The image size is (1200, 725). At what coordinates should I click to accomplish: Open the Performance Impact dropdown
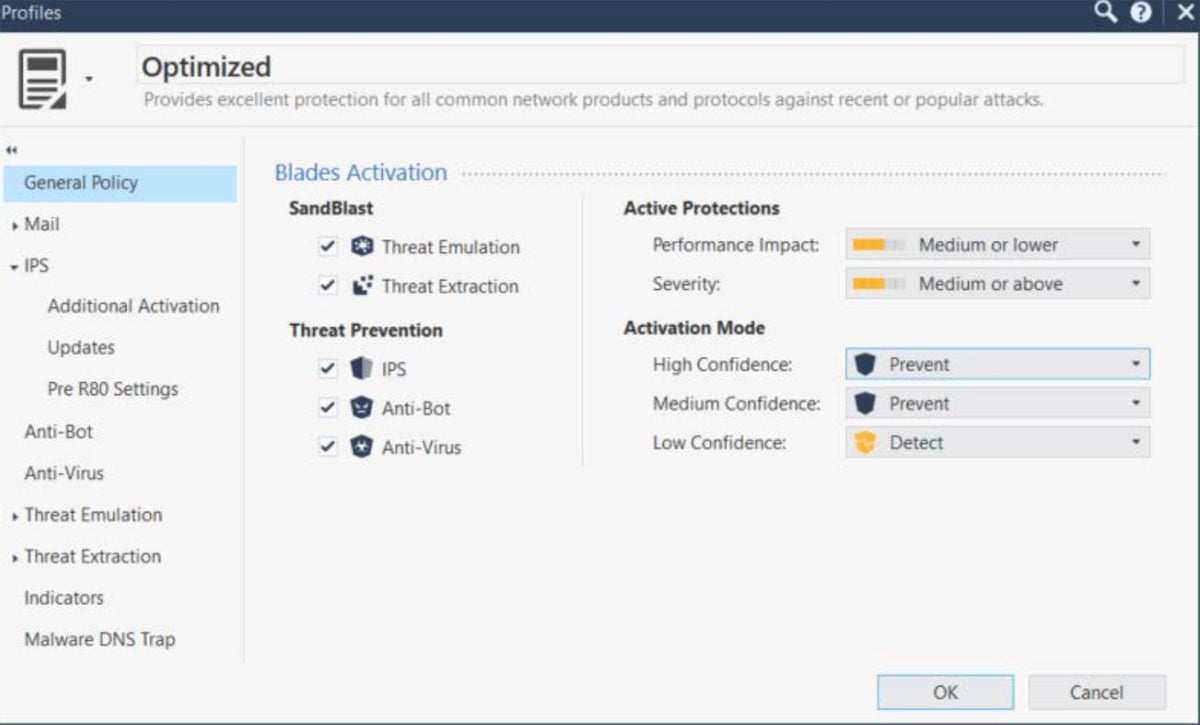tap(997, 245)
